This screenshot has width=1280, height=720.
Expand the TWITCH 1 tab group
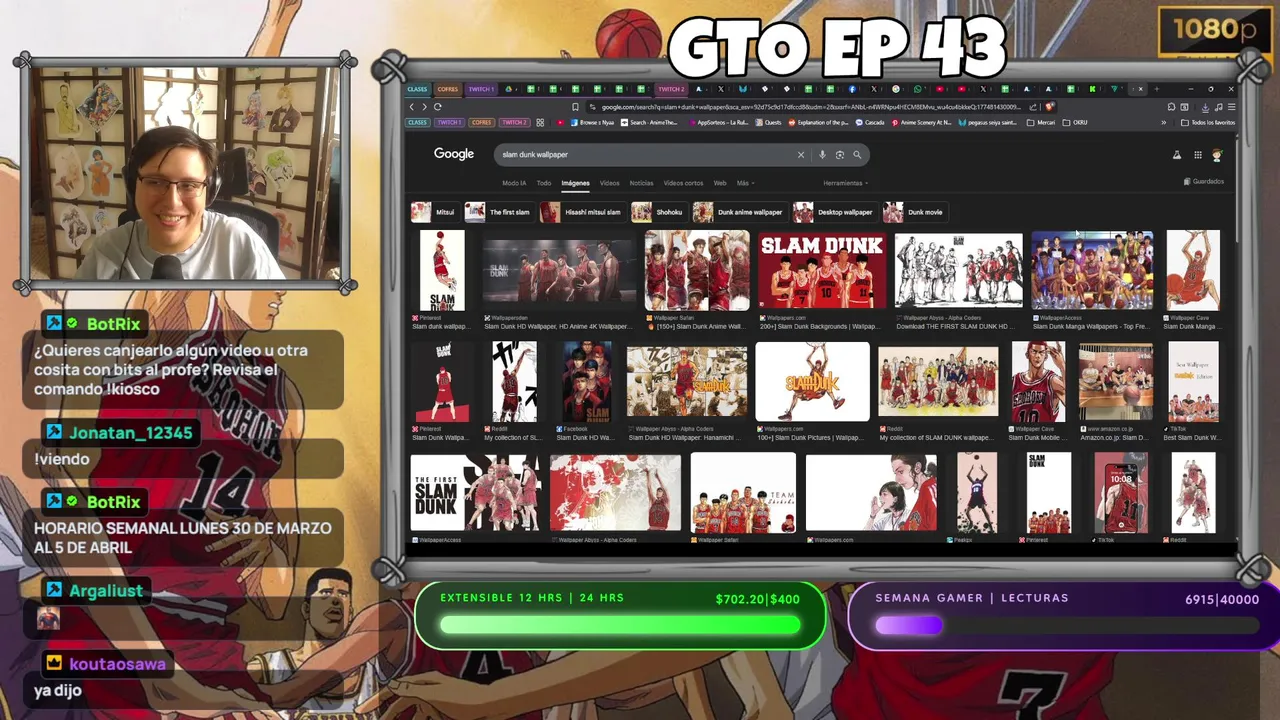[x=481, y=89]
